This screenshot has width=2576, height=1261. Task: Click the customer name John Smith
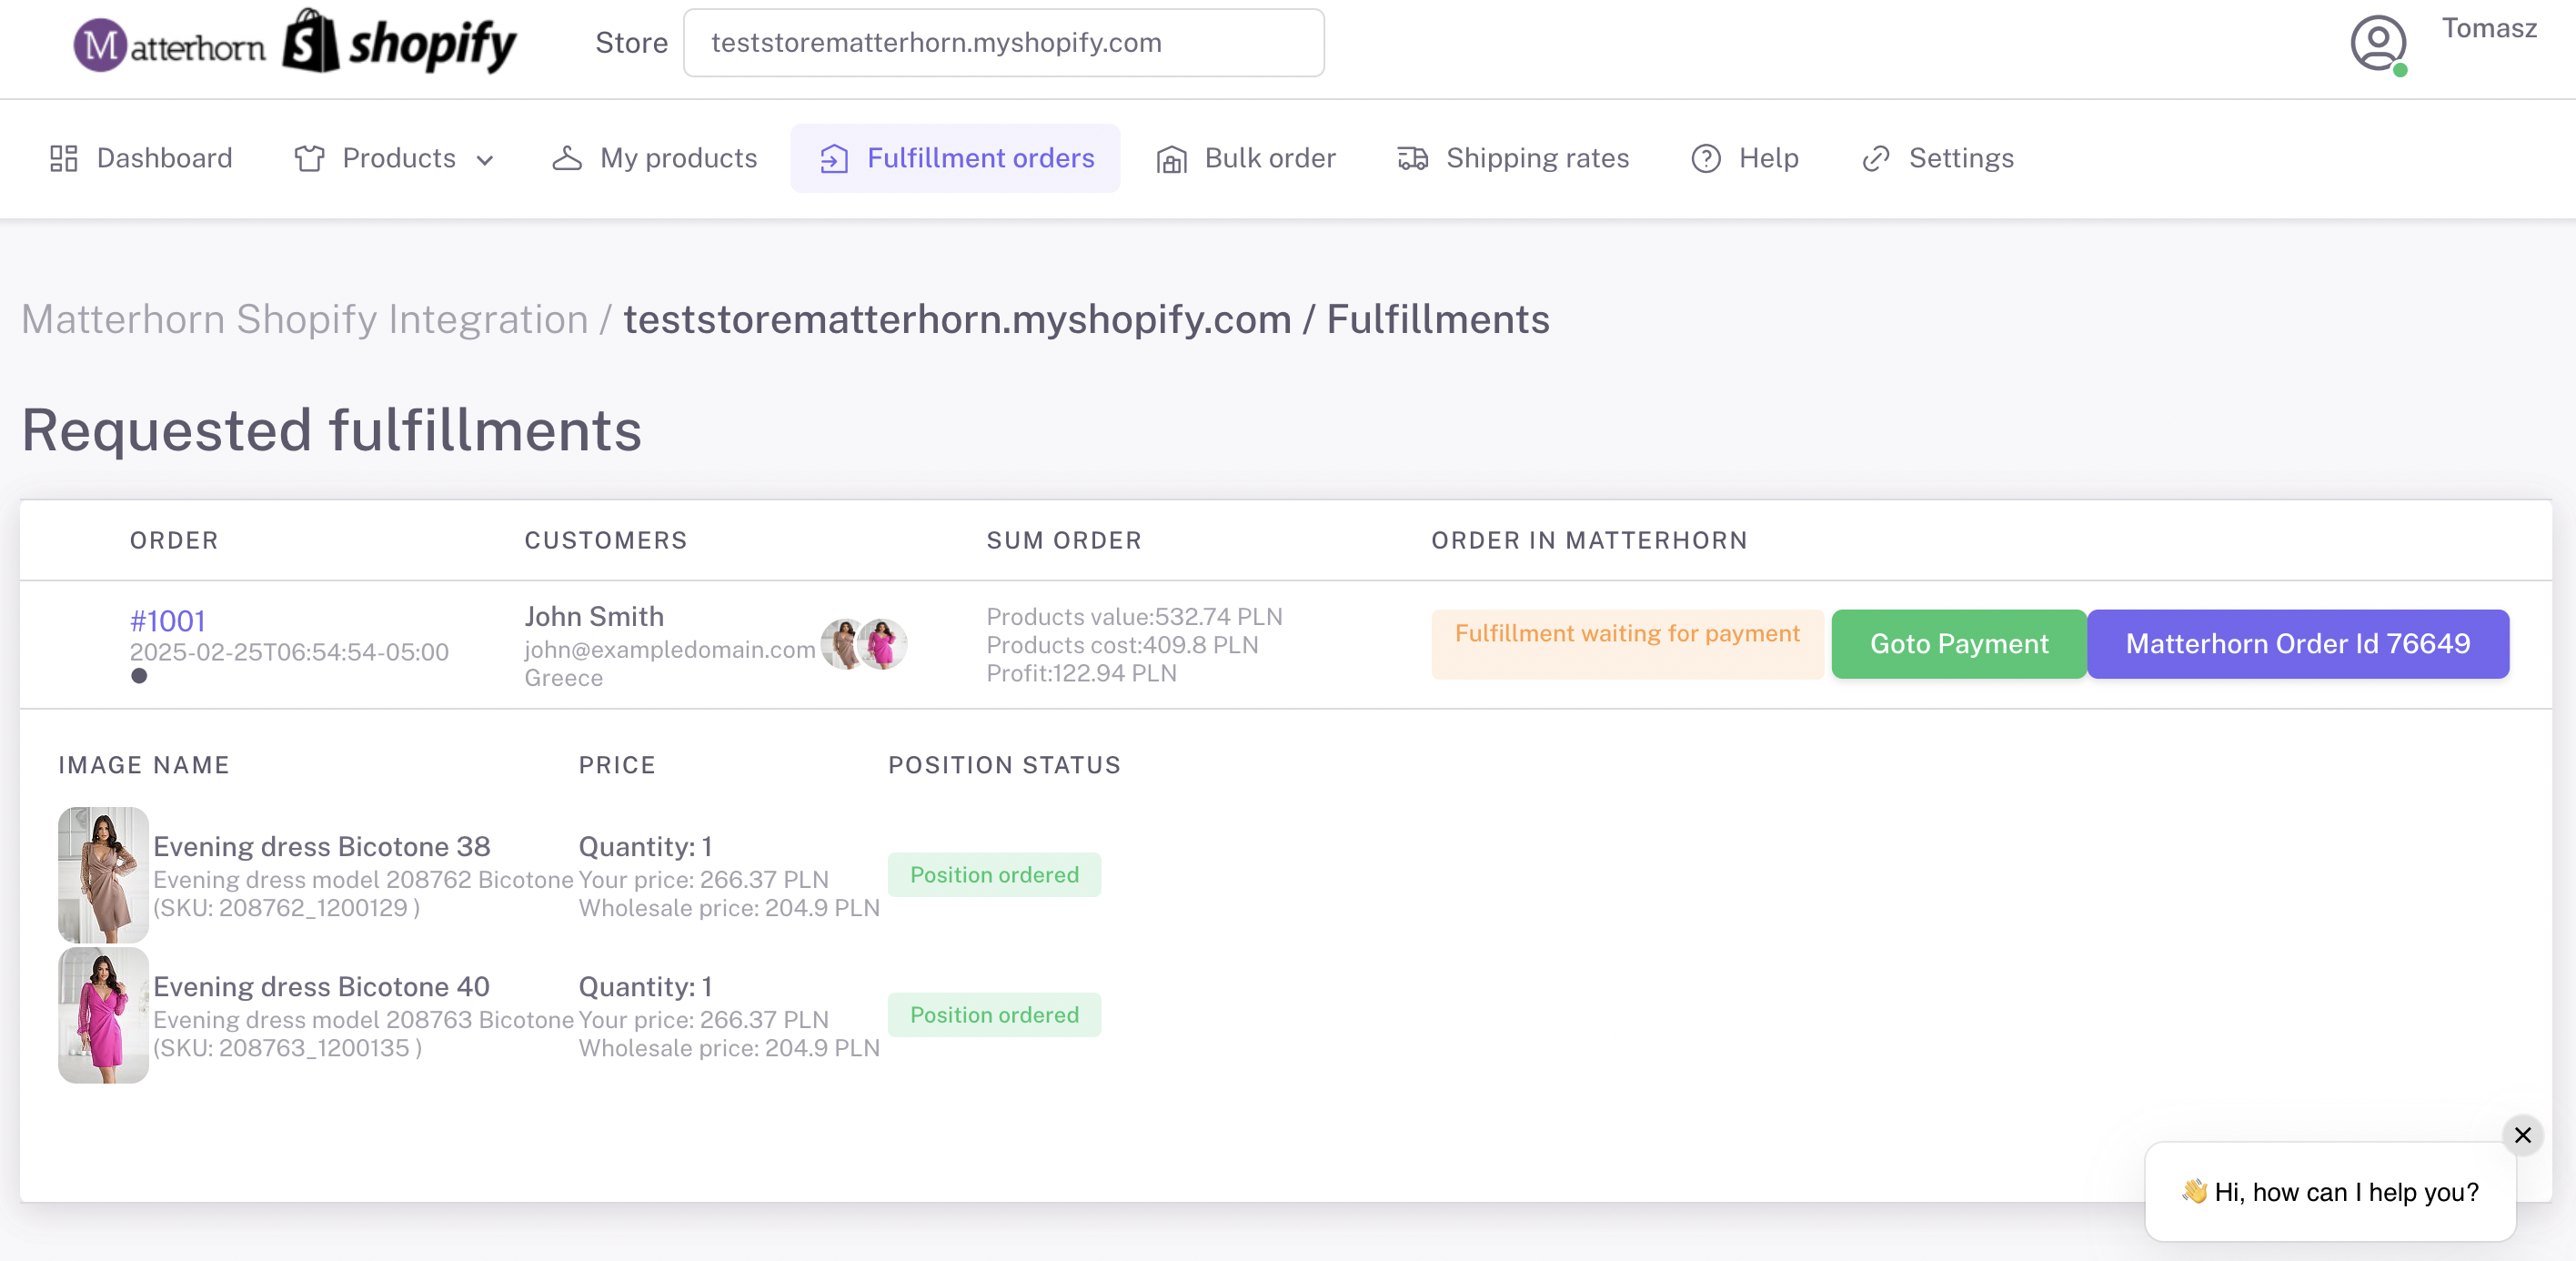pyautogui.click(x=594, y=616)
